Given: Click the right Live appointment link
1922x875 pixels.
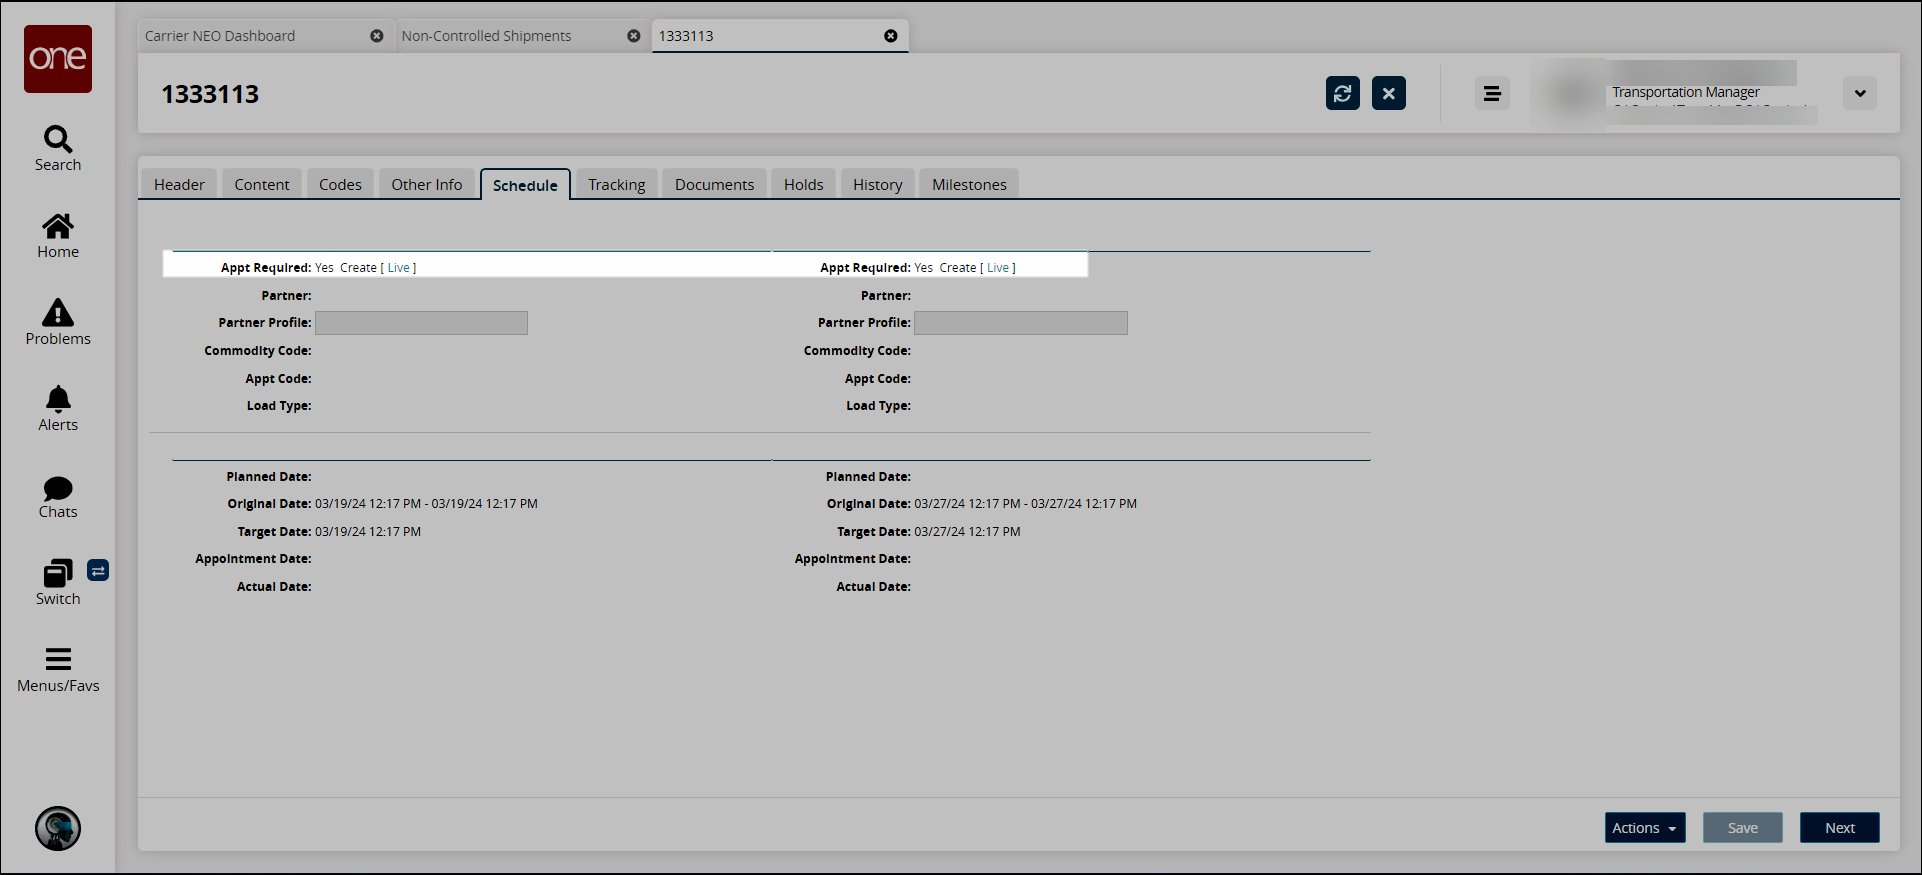Looking at the screenshot, I should [x=998, y=268].
